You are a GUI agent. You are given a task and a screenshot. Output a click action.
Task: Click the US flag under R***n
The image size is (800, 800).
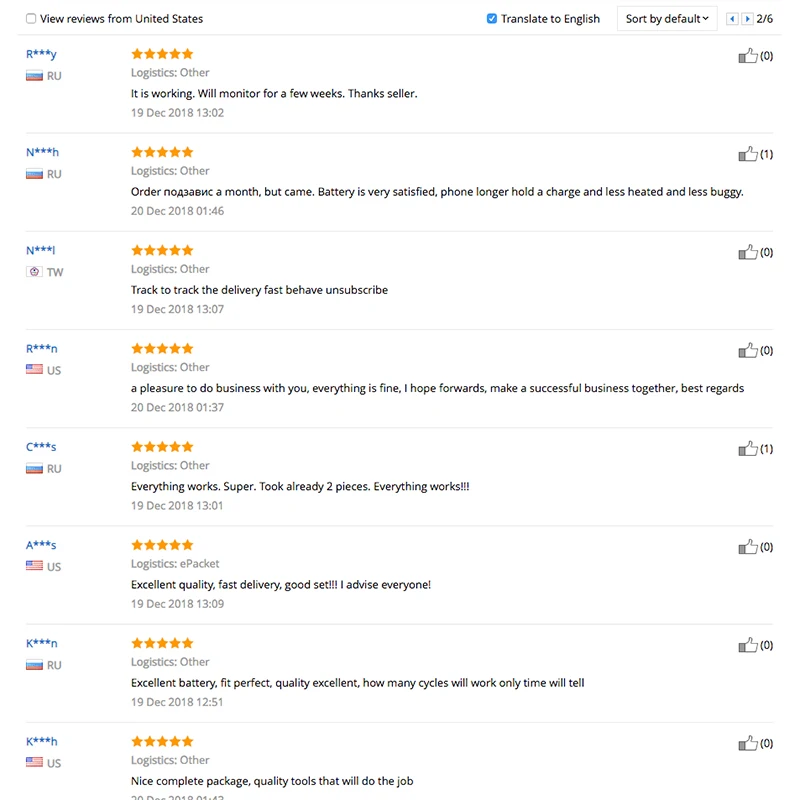pyautogui.click(x=34, y=370)
